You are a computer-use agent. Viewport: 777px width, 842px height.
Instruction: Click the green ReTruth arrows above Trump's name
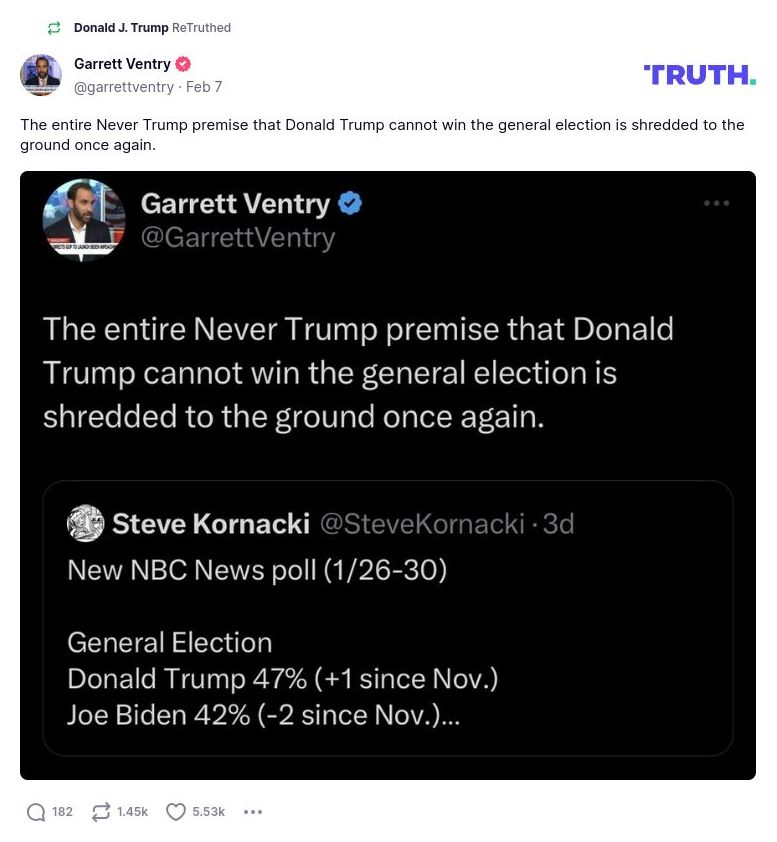click(53, 28)
